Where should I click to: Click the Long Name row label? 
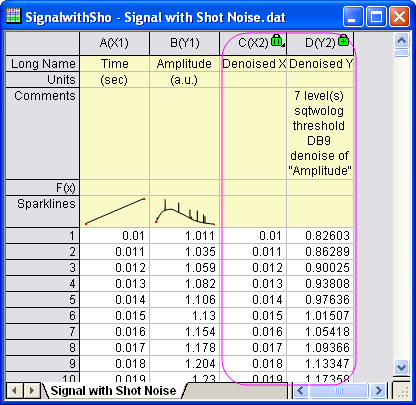point(43,64)
